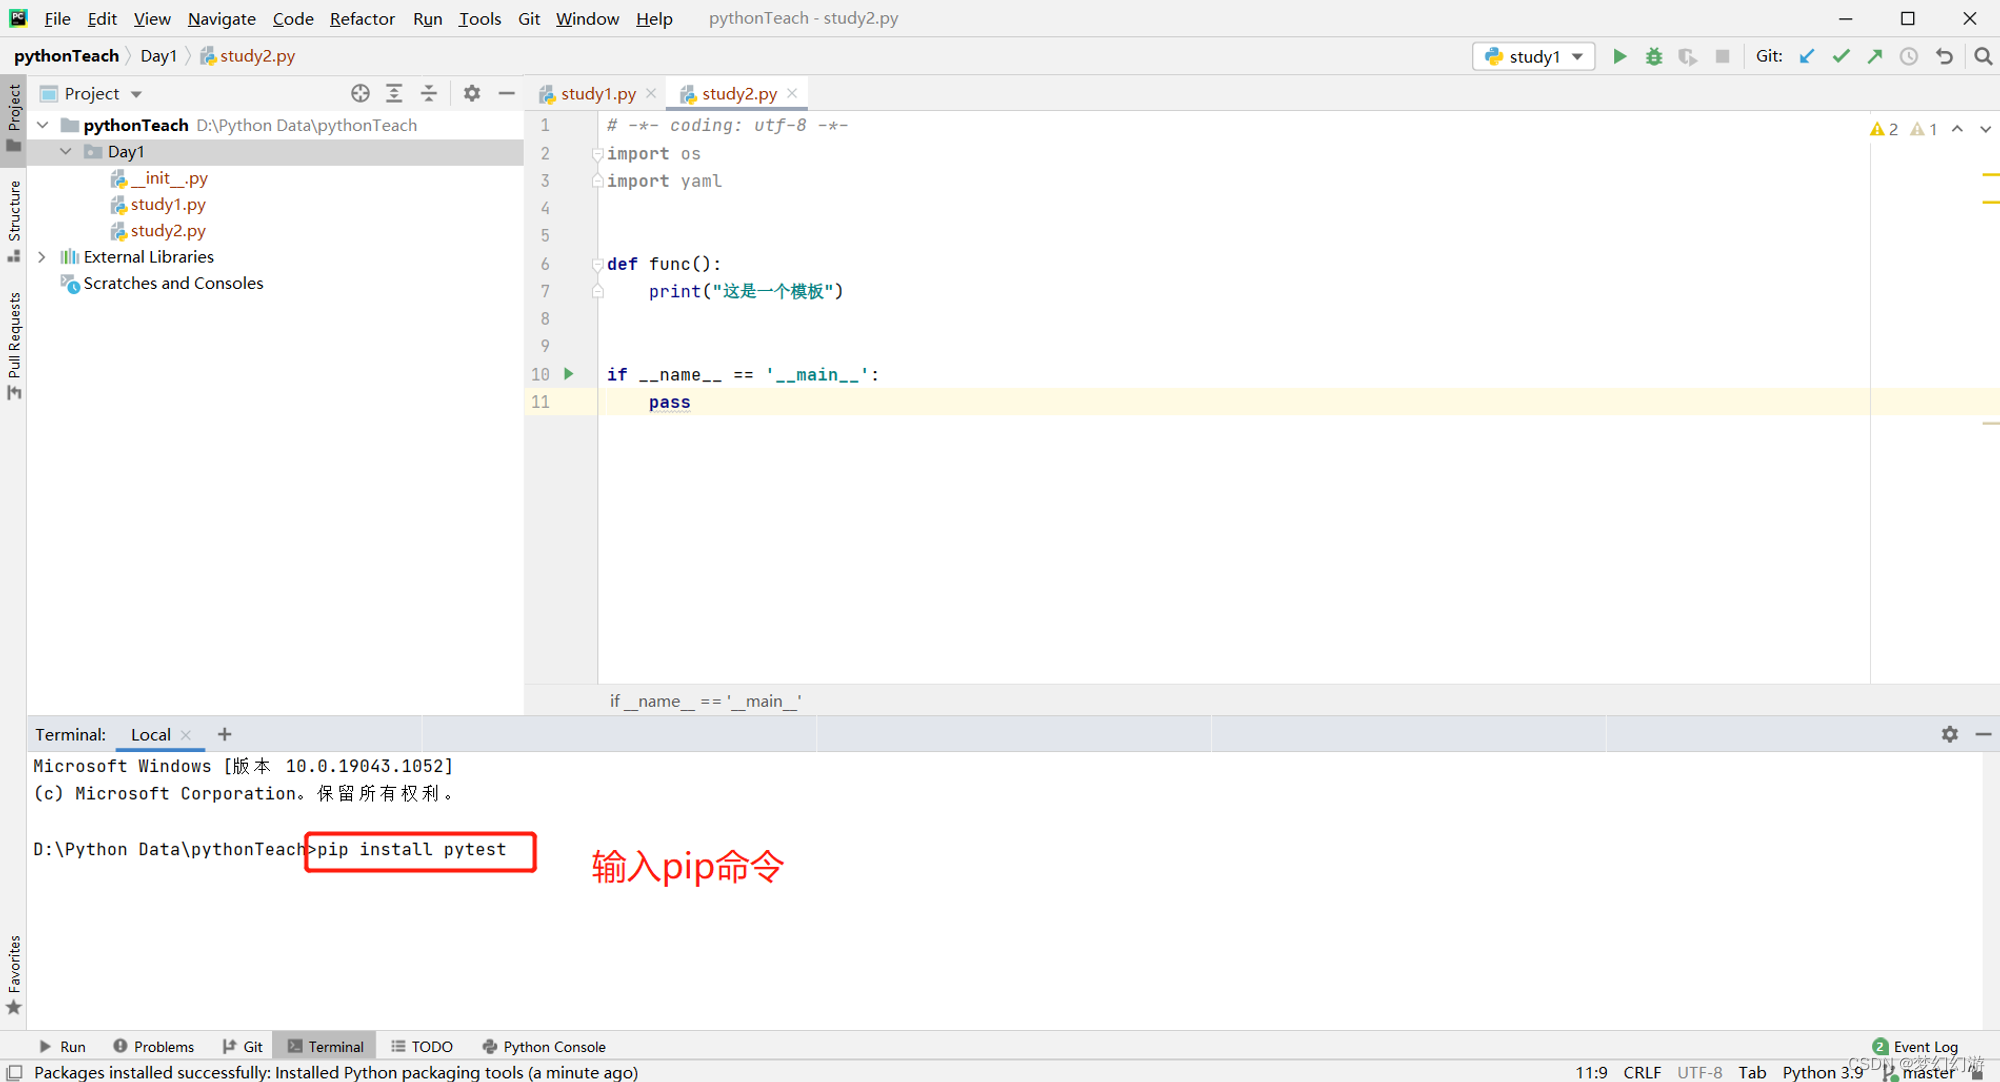Screen dimensions: 2000x1082
Task: Open the Python Console tool window
Action: point(544,1046)
